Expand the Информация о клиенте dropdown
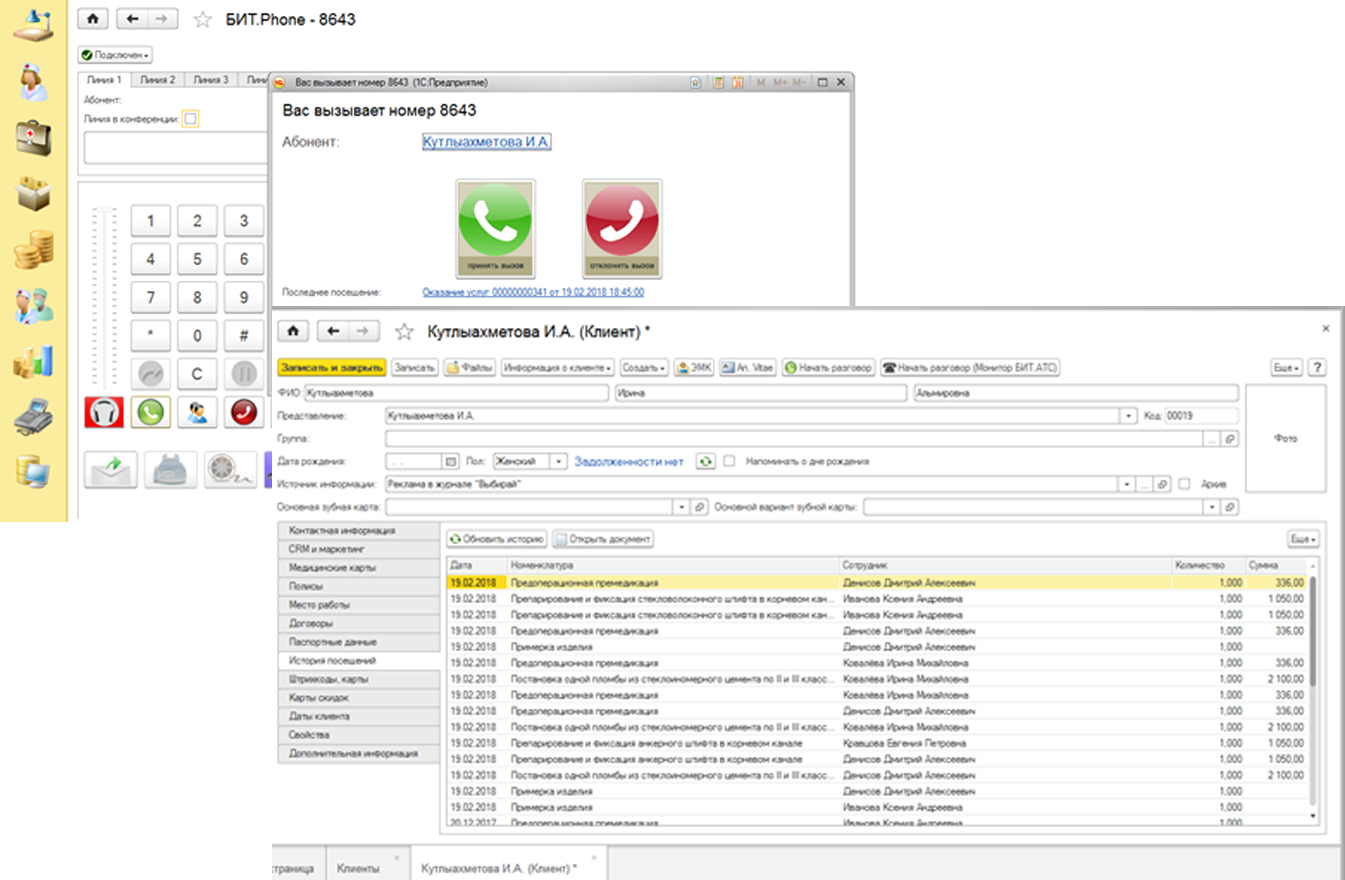 [x=557, y=368]
